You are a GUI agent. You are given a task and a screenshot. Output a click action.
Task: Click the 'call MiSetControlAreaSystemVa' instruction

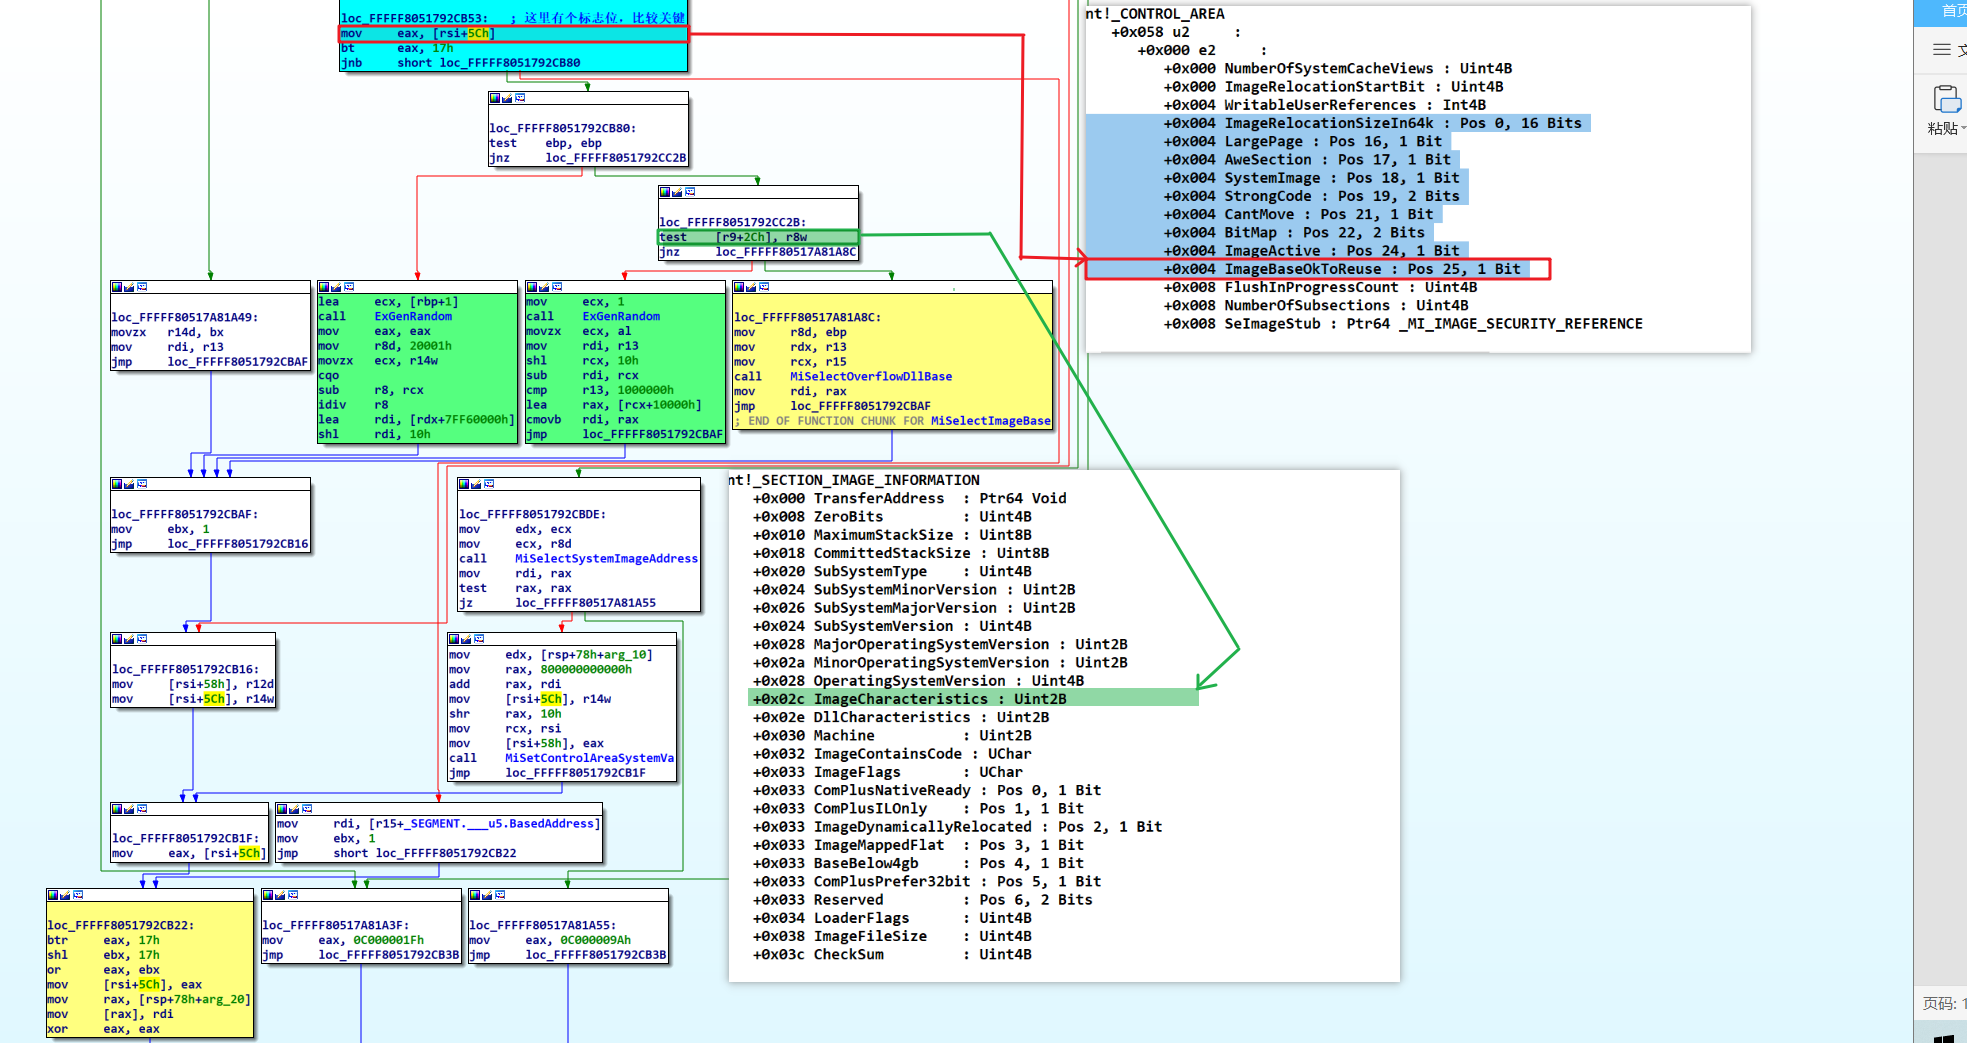[561, 758]
